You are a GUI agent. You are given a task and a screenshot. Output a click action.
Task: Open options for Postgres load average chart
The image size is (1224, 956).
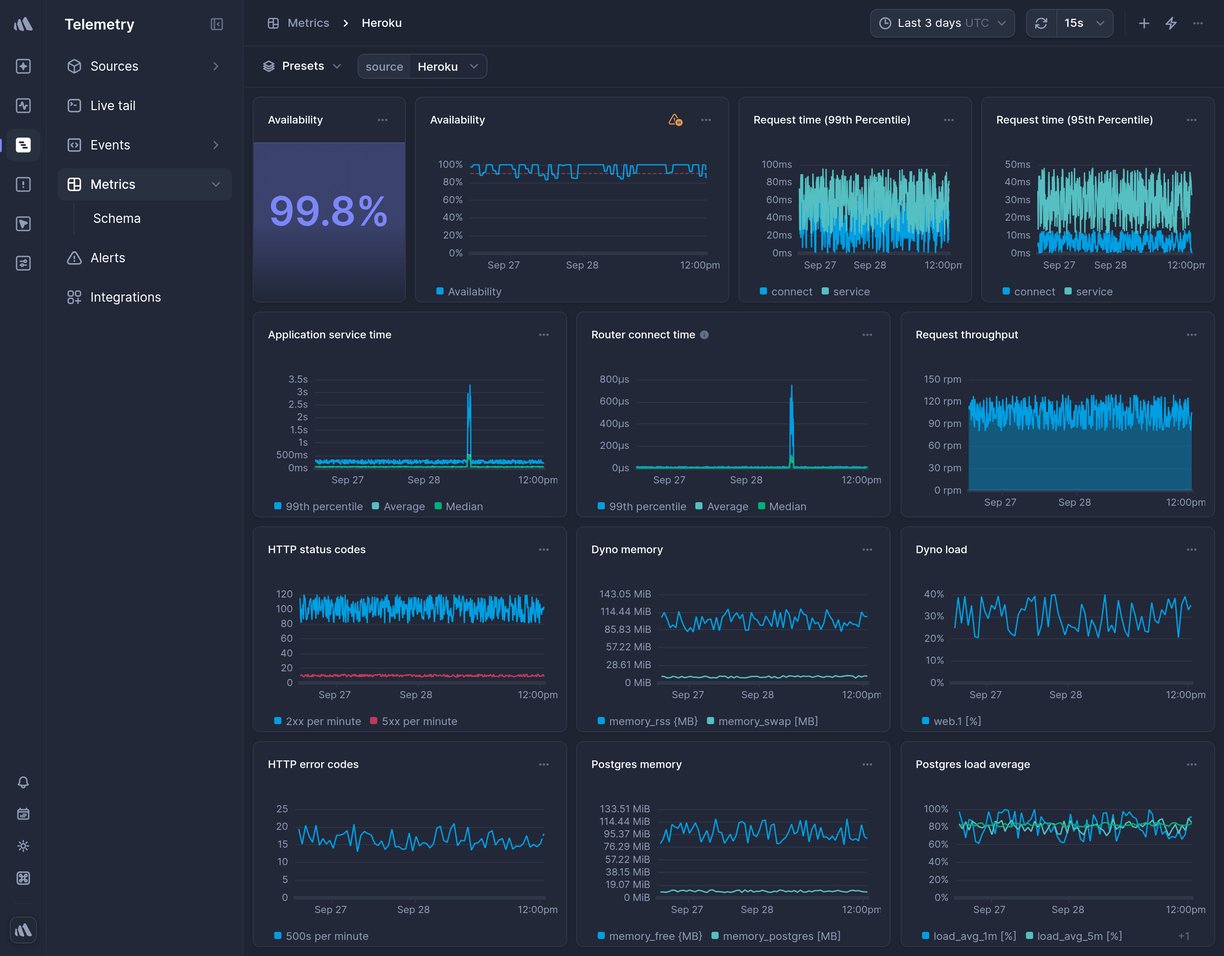click(x=1191, y=765)
